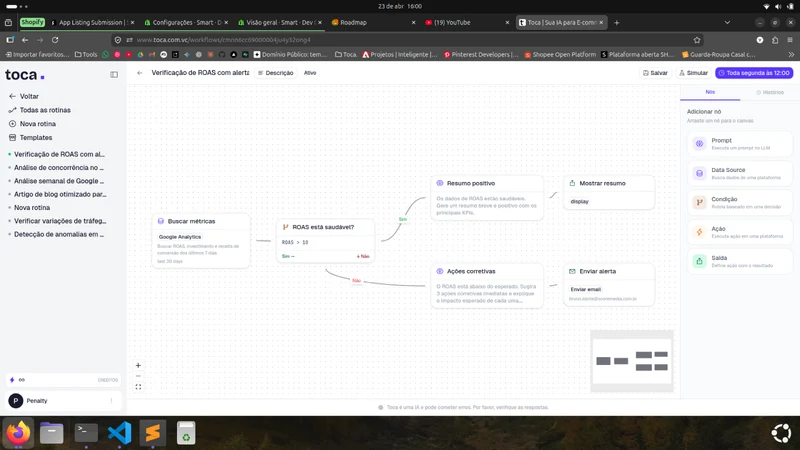Switch to Configurações Smart tab

[184, 22]
